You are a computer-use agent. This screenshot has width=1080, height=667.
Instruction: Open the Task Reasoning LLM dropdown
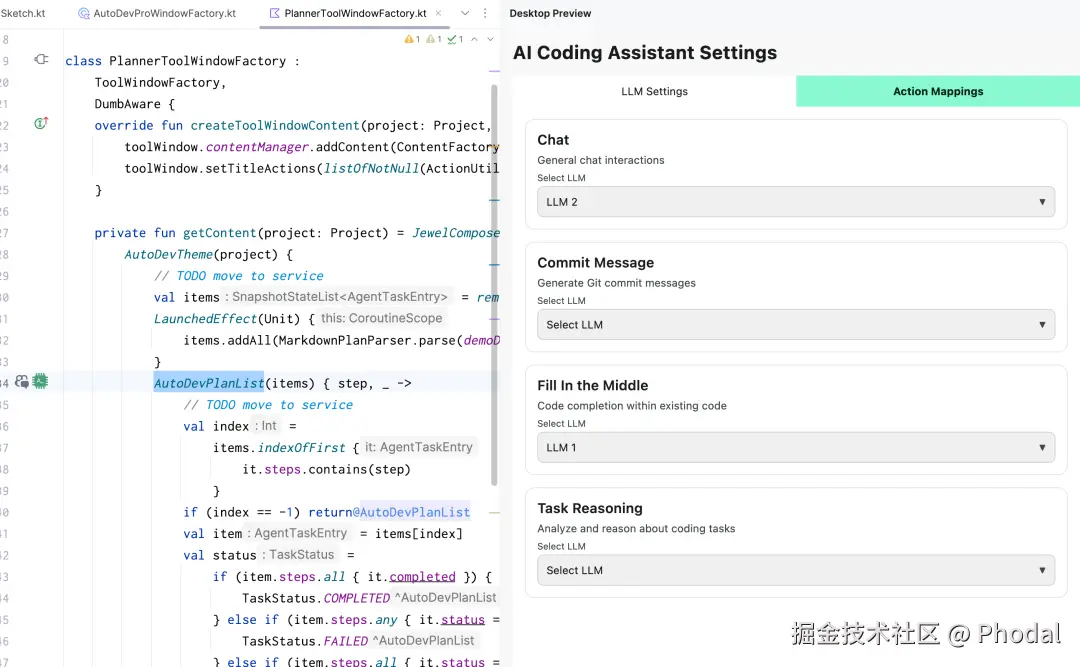(x=795, y=571)
